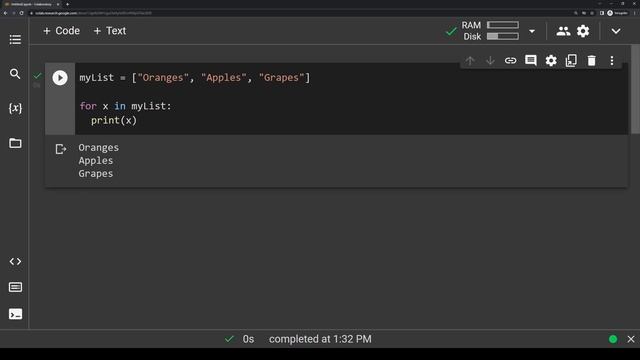
Task: Close the bottom status bar
Action: (x=631, y=339)
